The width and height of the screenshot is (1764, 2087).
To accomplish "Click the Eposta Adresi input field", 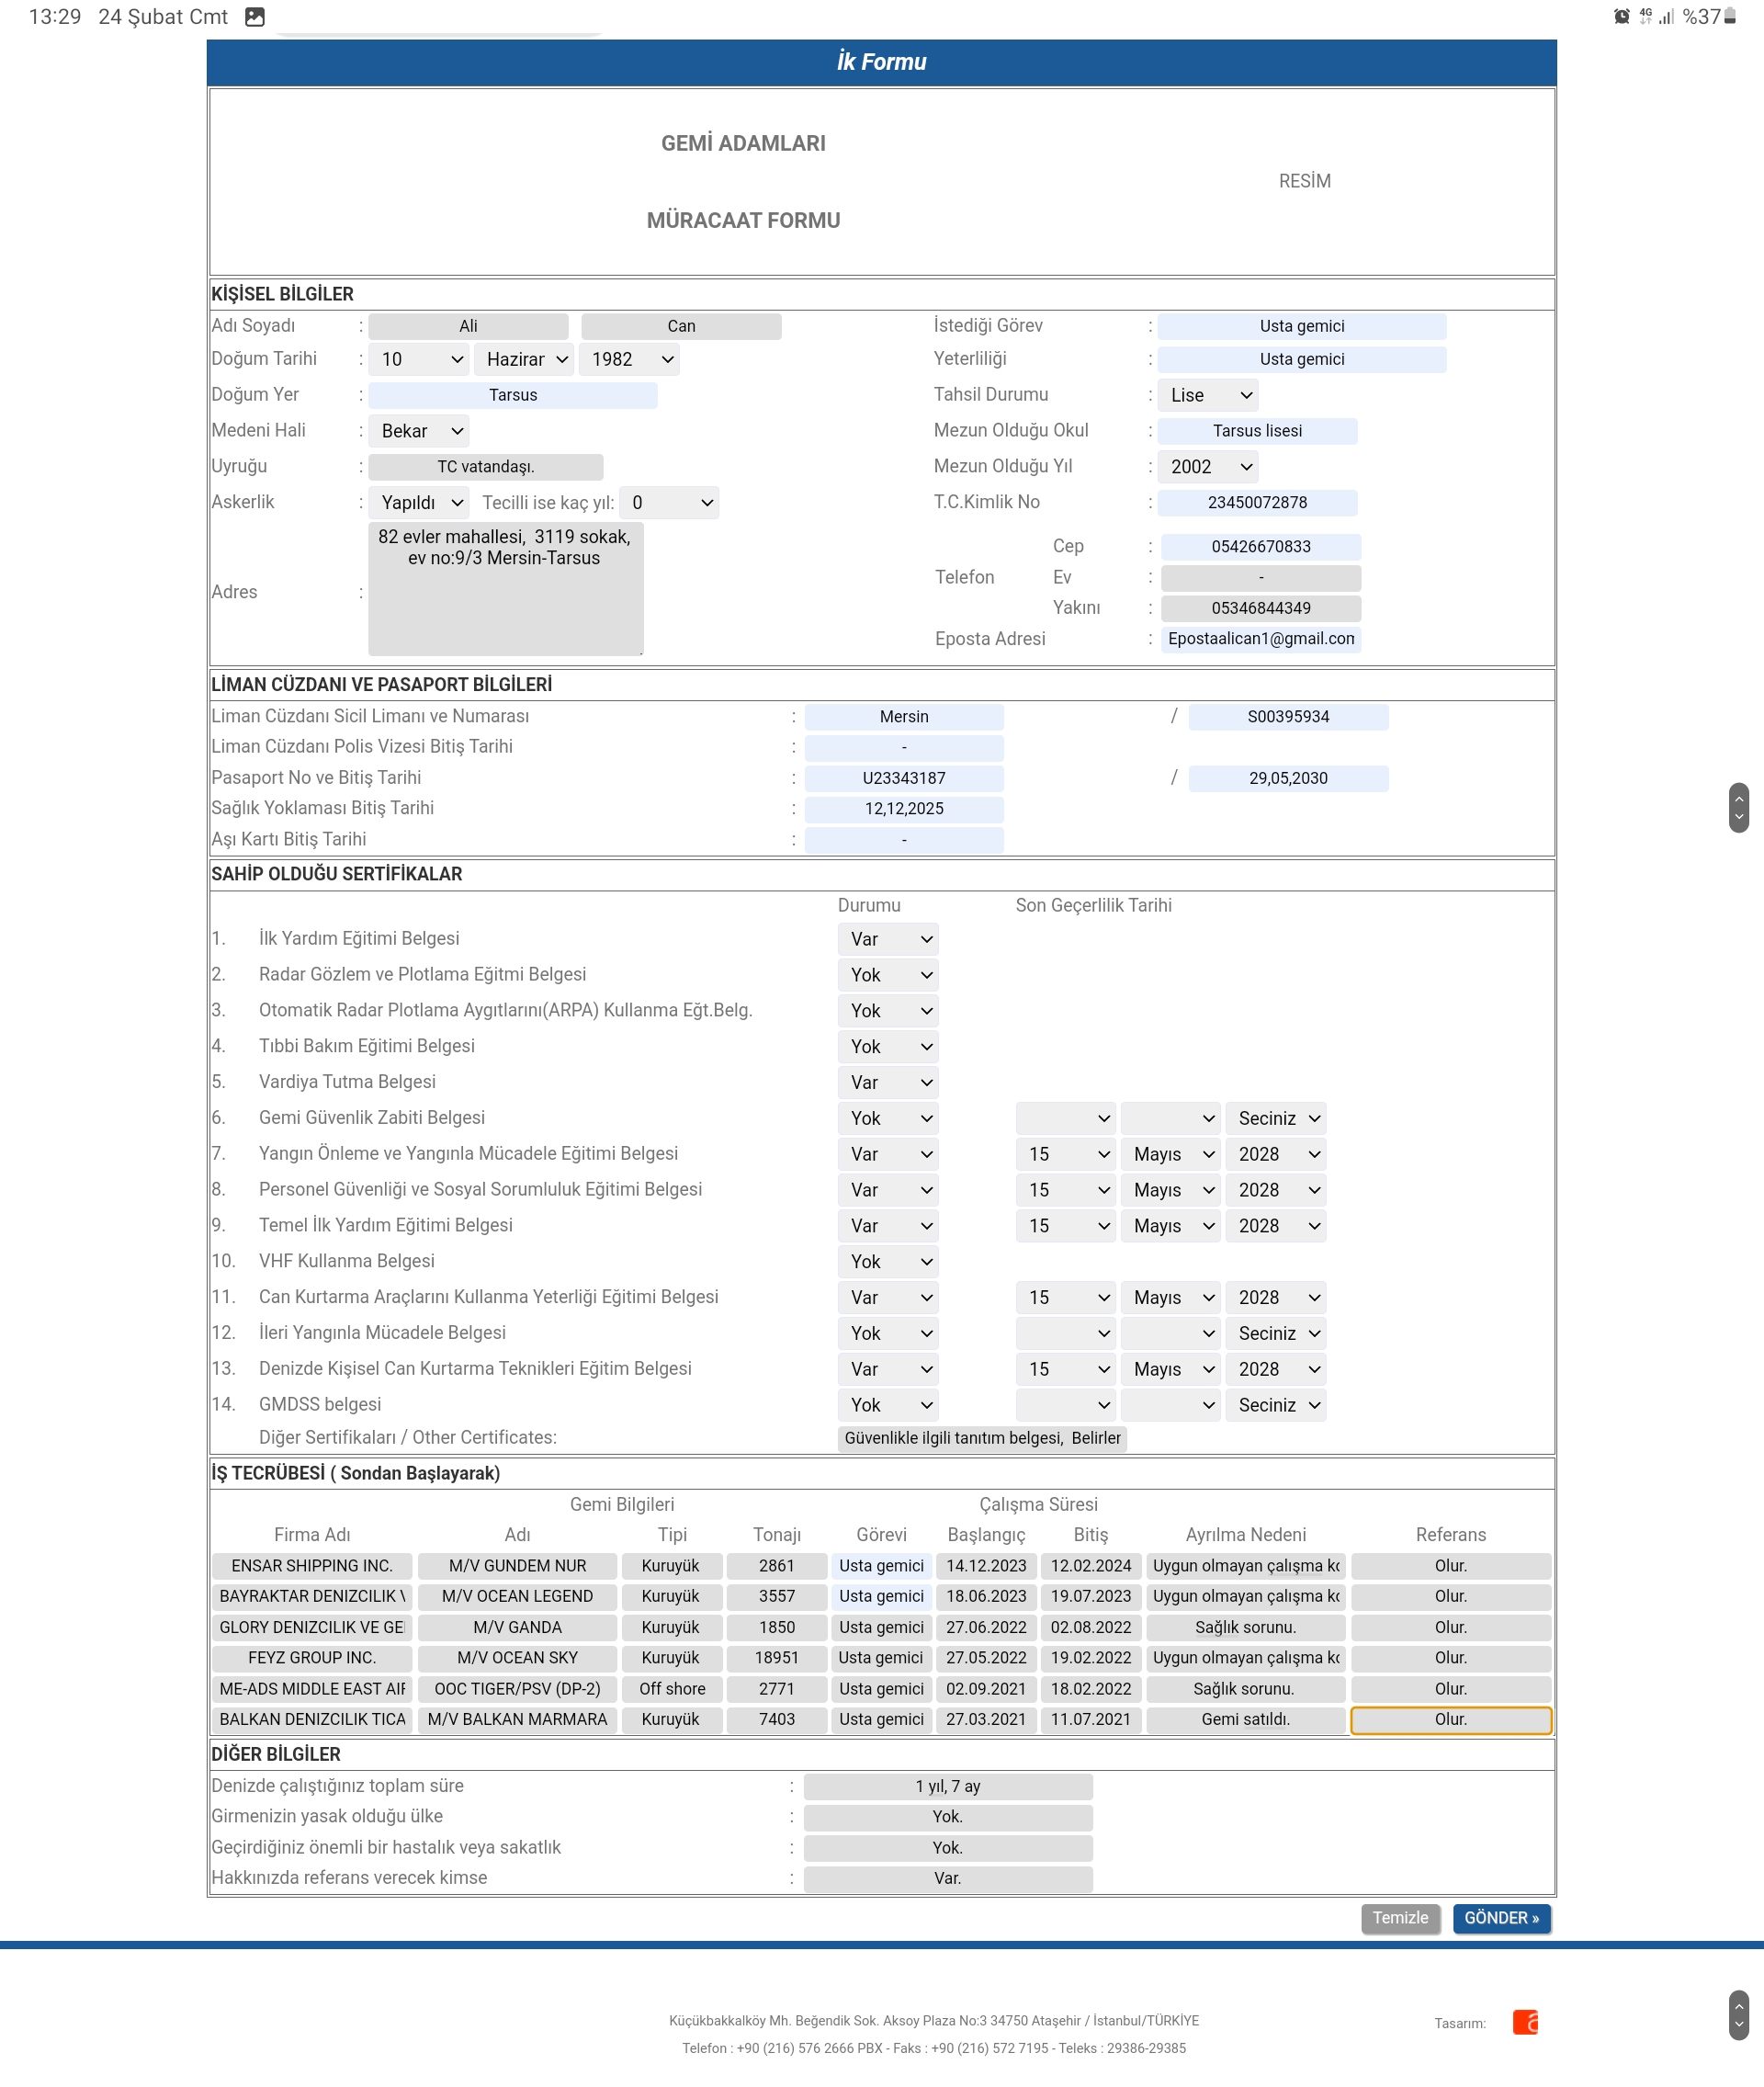I will click(1260, 639).
